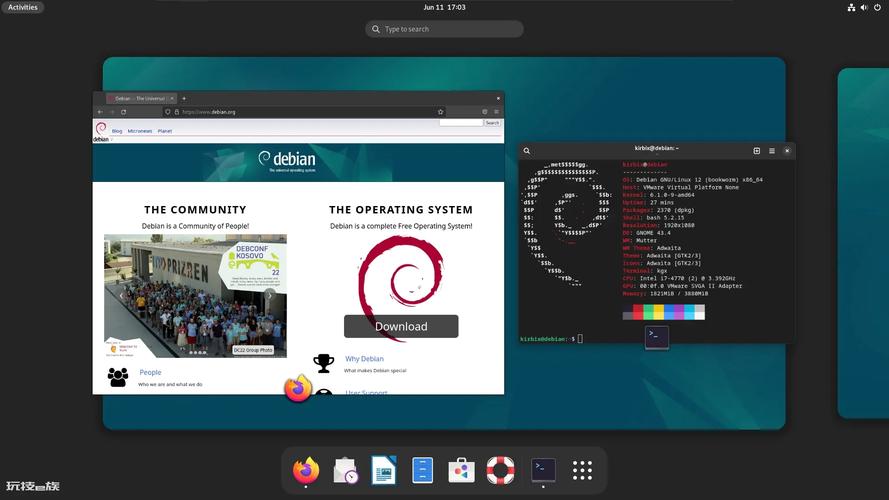This screenshot has width=889, height=500.
Task: Open the Files manager in dock
Action: click(x=422, y=470)
